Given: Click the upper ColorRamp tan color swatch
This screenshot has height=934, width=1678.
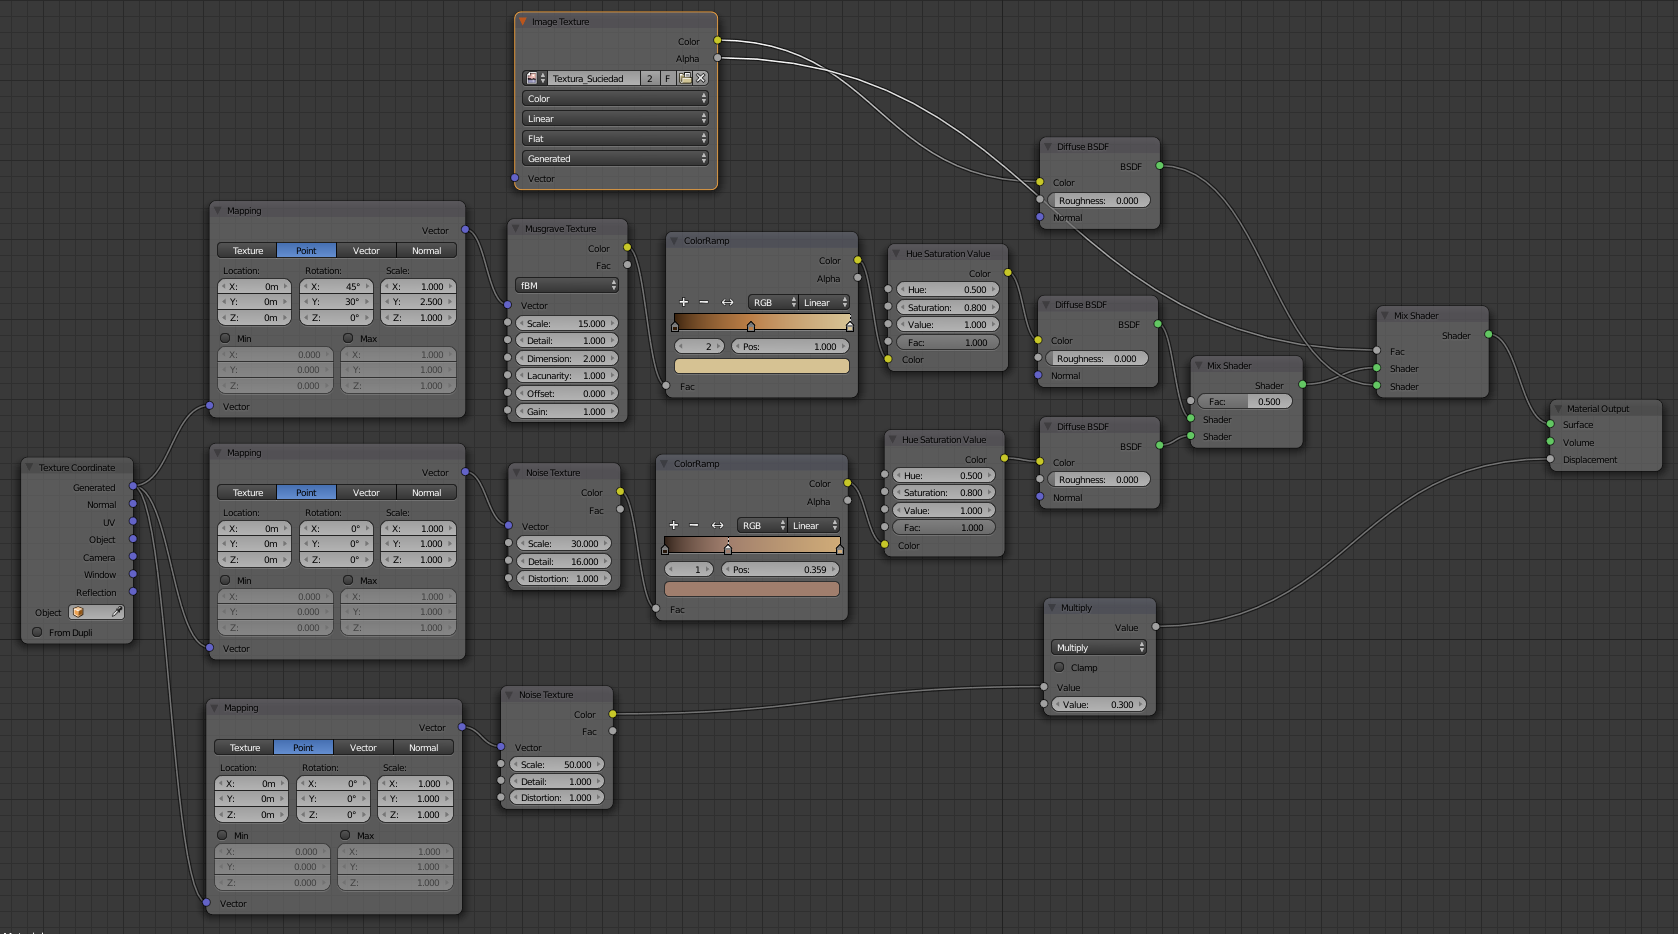Looking at the screenshot, I should (762, 366).
